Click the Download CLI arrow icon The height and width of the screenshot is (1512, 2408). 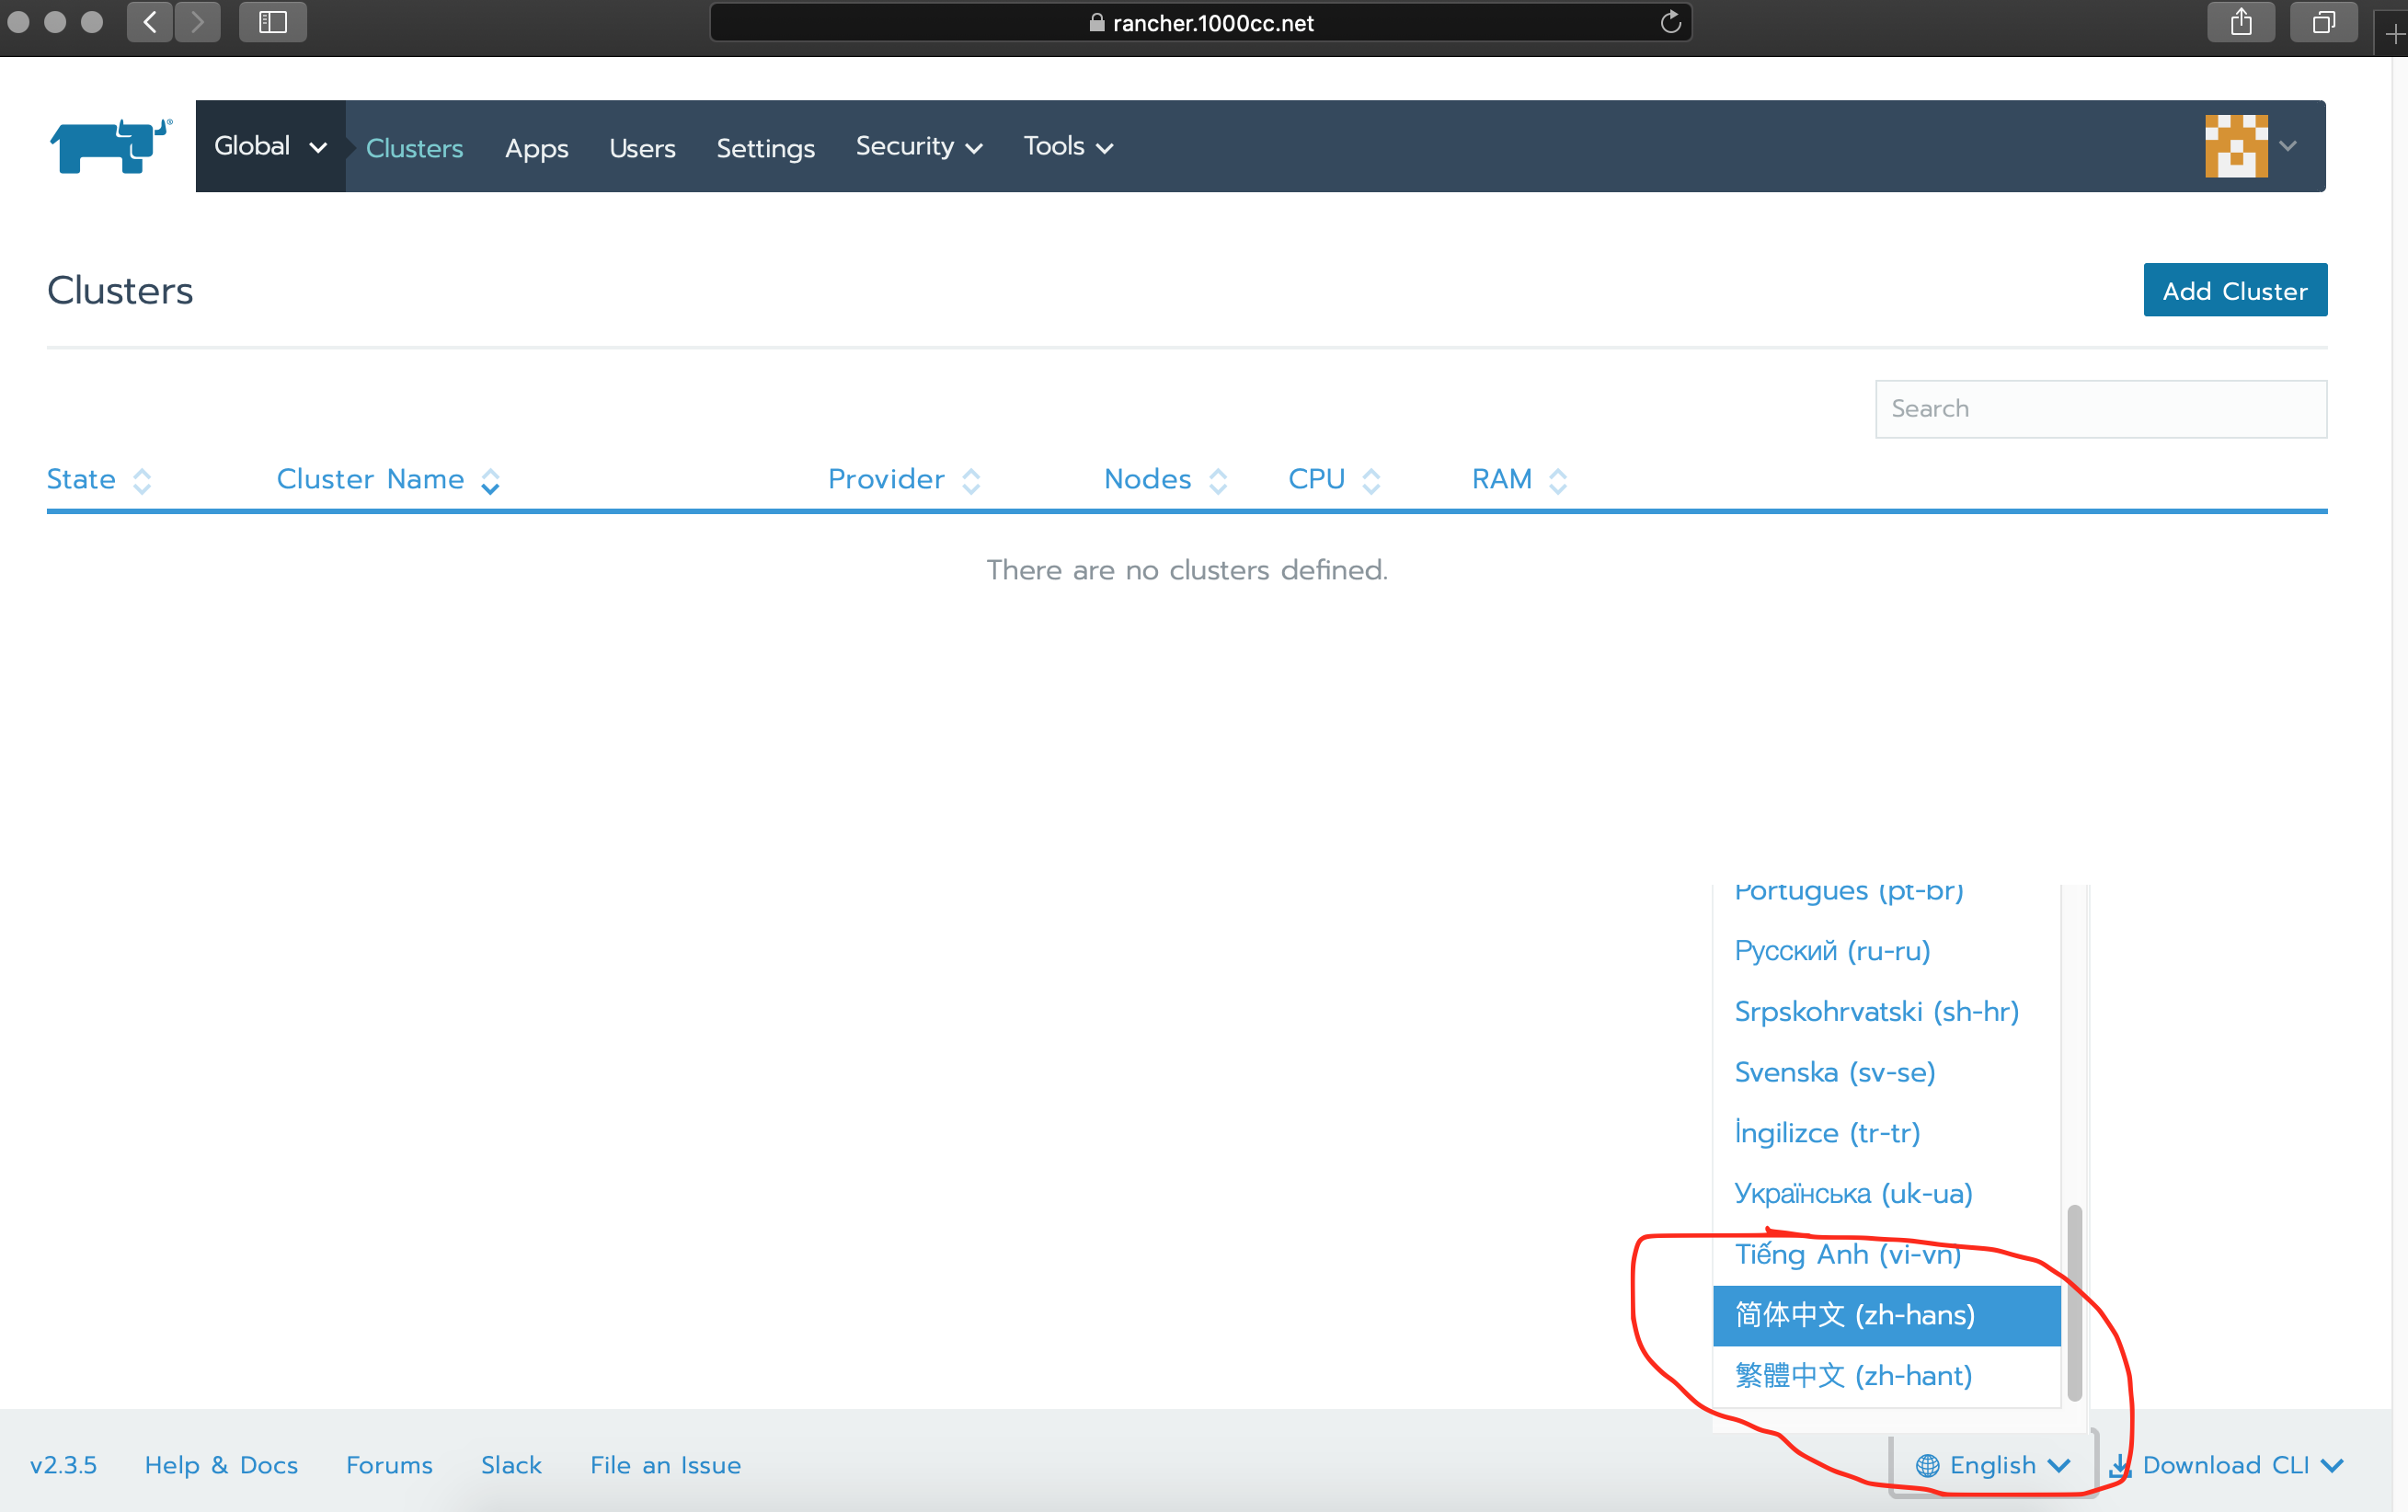point(2119,1465)
